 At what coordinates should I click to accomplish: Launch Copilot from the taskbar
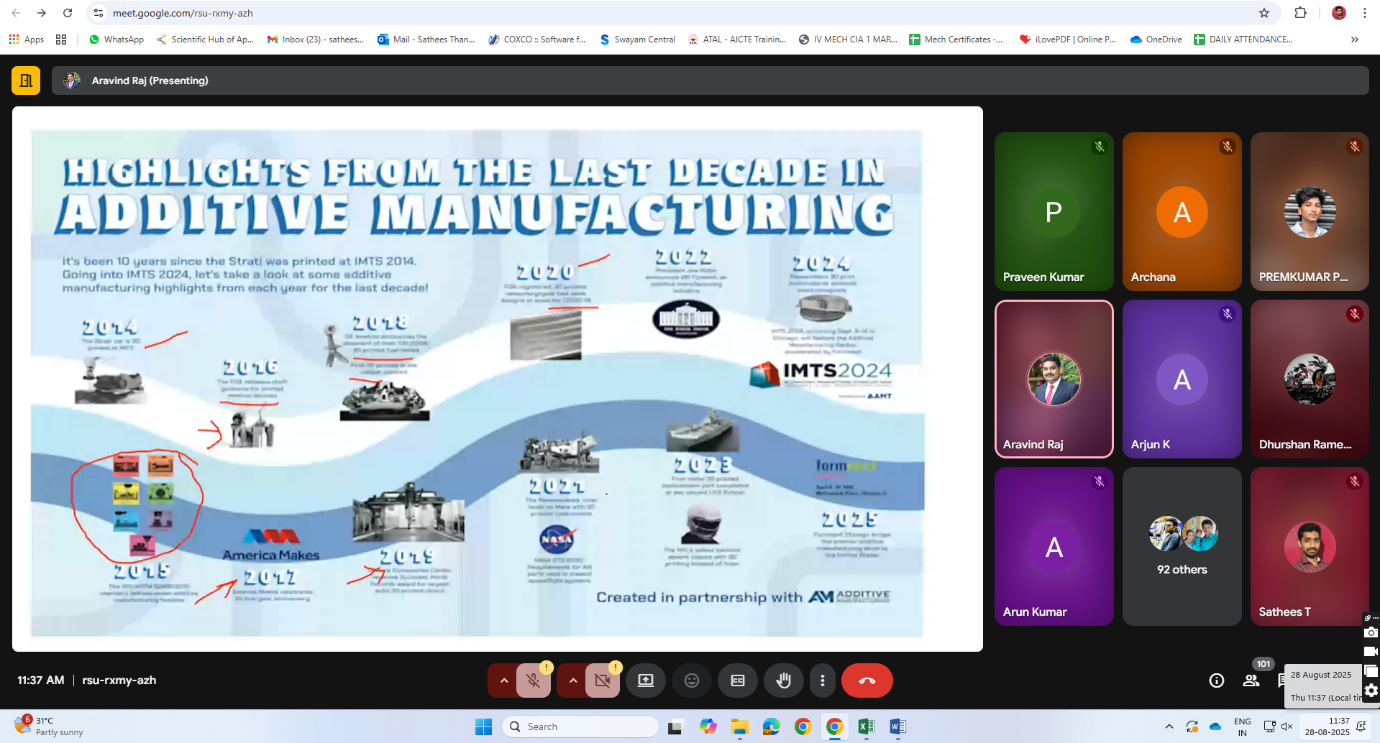[x=708, y=726]
